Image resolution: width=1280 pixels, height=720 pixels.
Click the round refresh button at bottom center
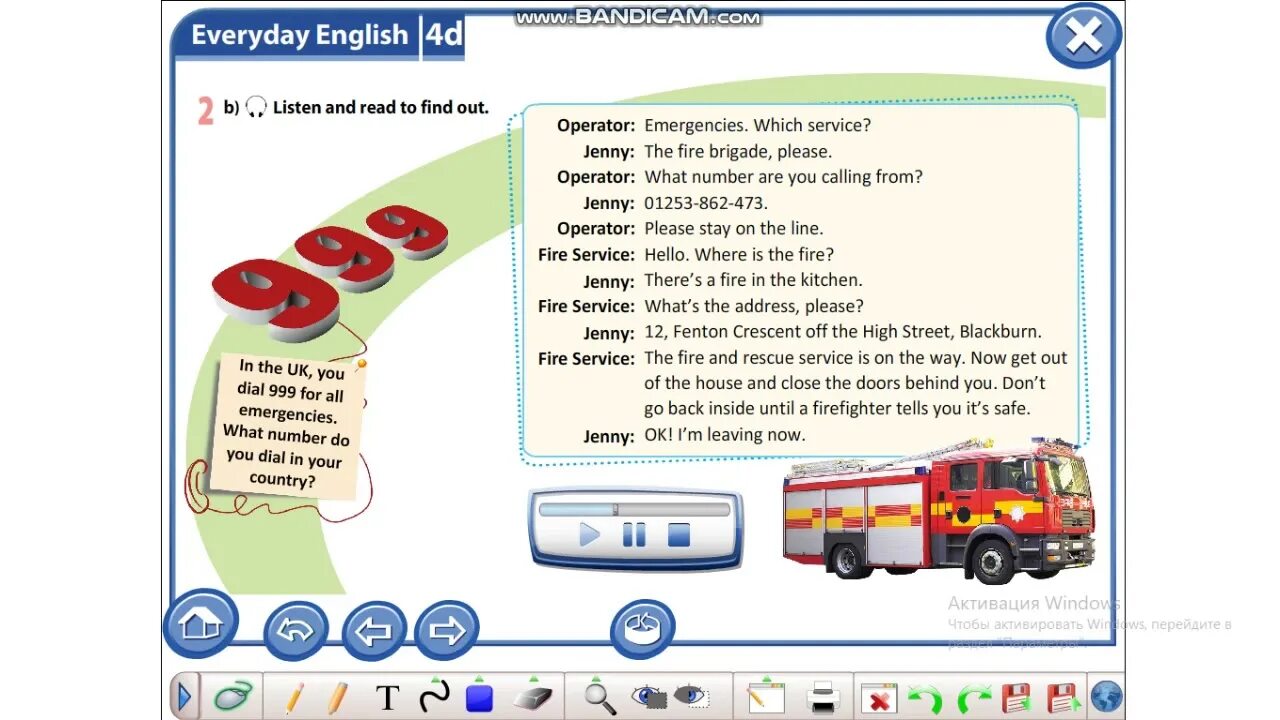pyautogui.click(x=642, y=629)
